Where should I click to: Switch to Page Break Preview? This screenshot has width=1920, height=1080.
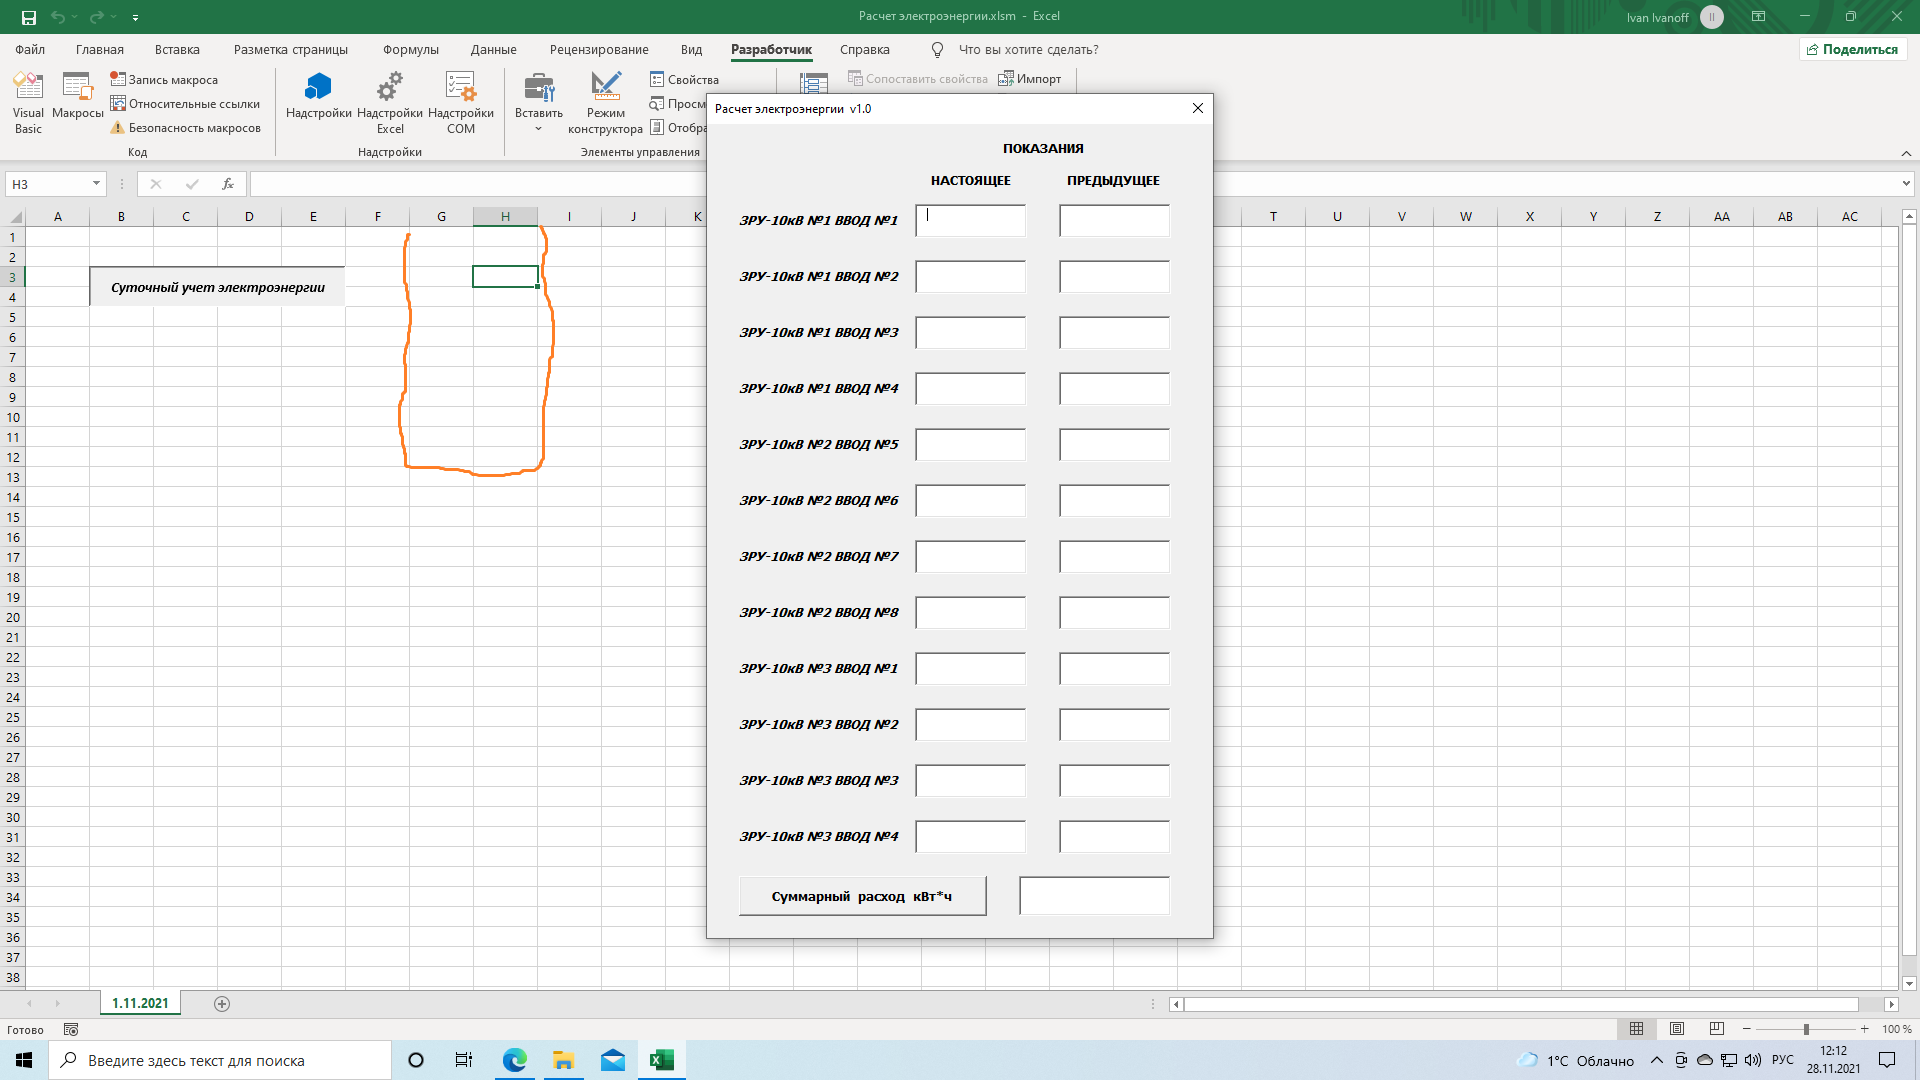coord(1717,1029)
